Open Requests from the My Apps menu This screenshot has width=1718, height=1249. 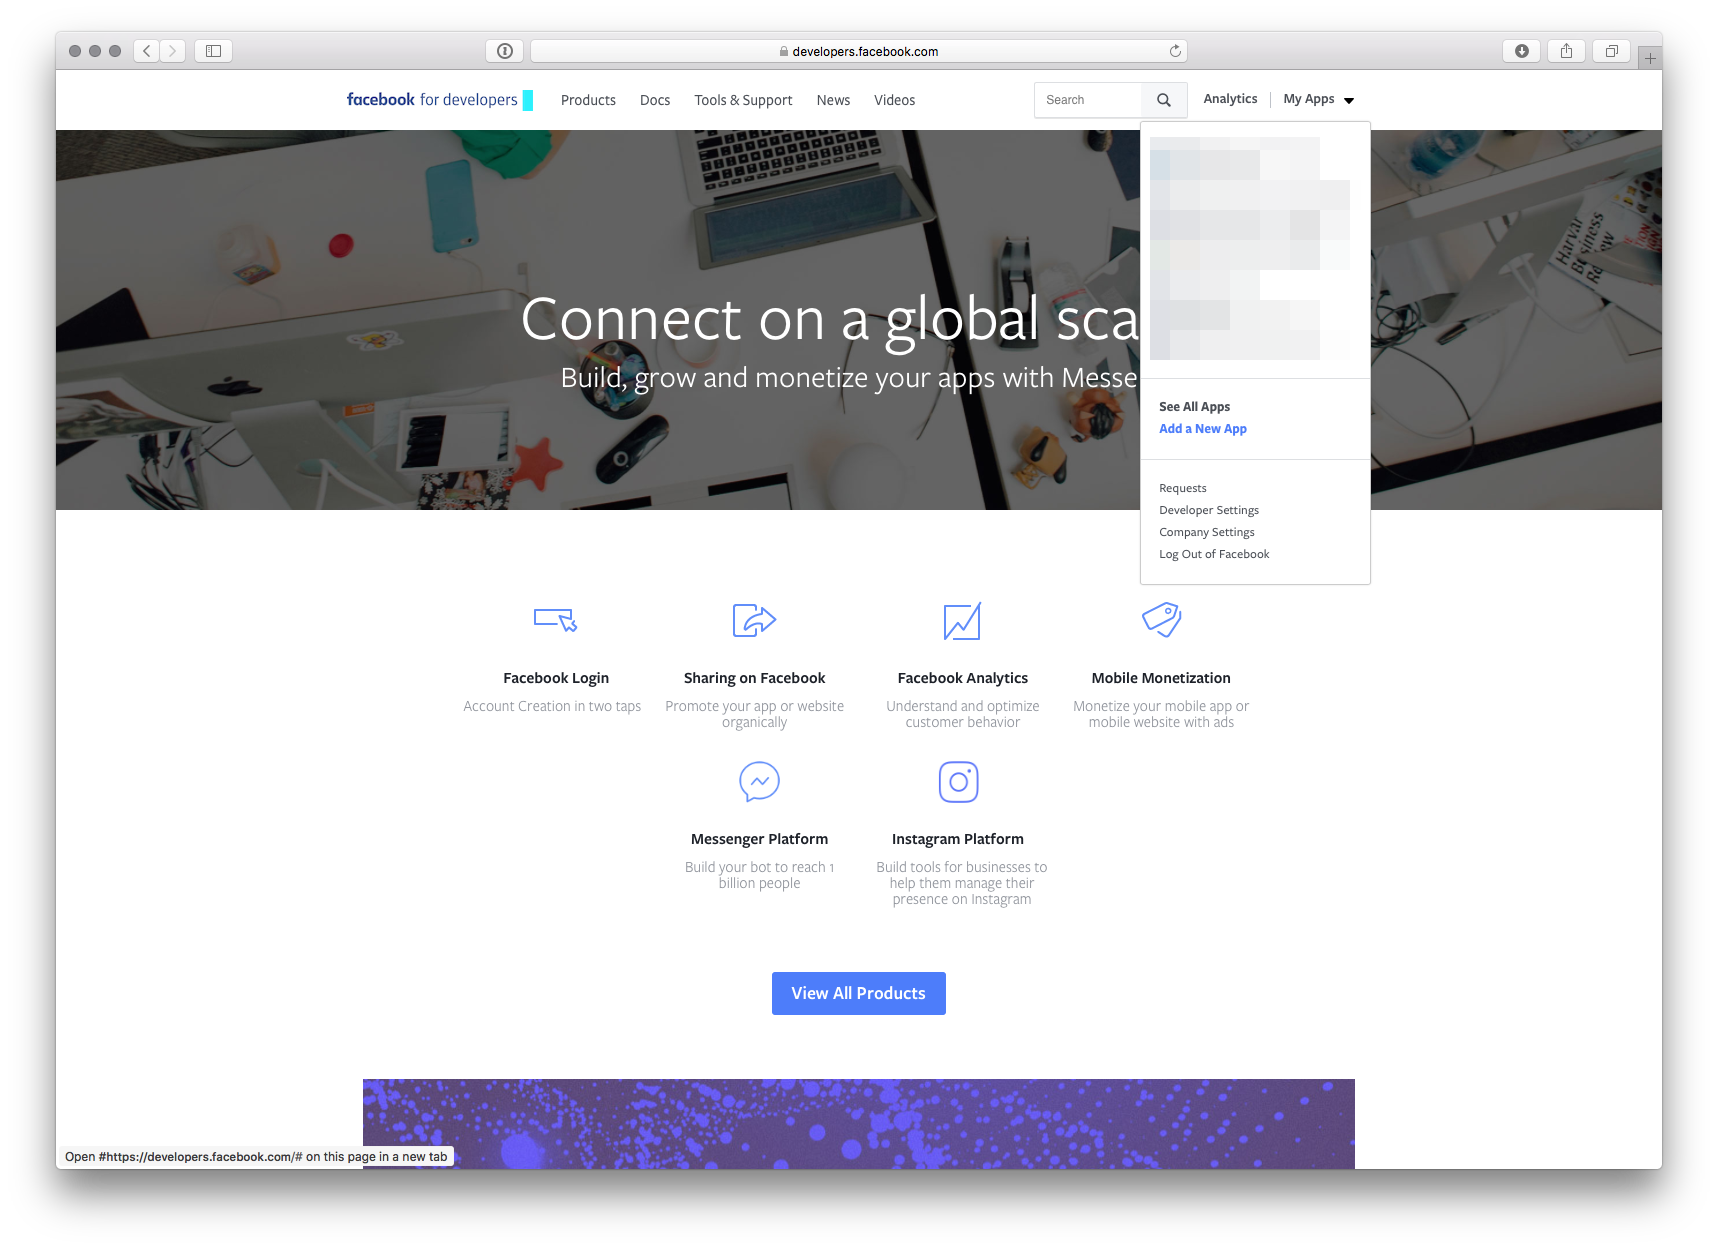[1183, 488]
